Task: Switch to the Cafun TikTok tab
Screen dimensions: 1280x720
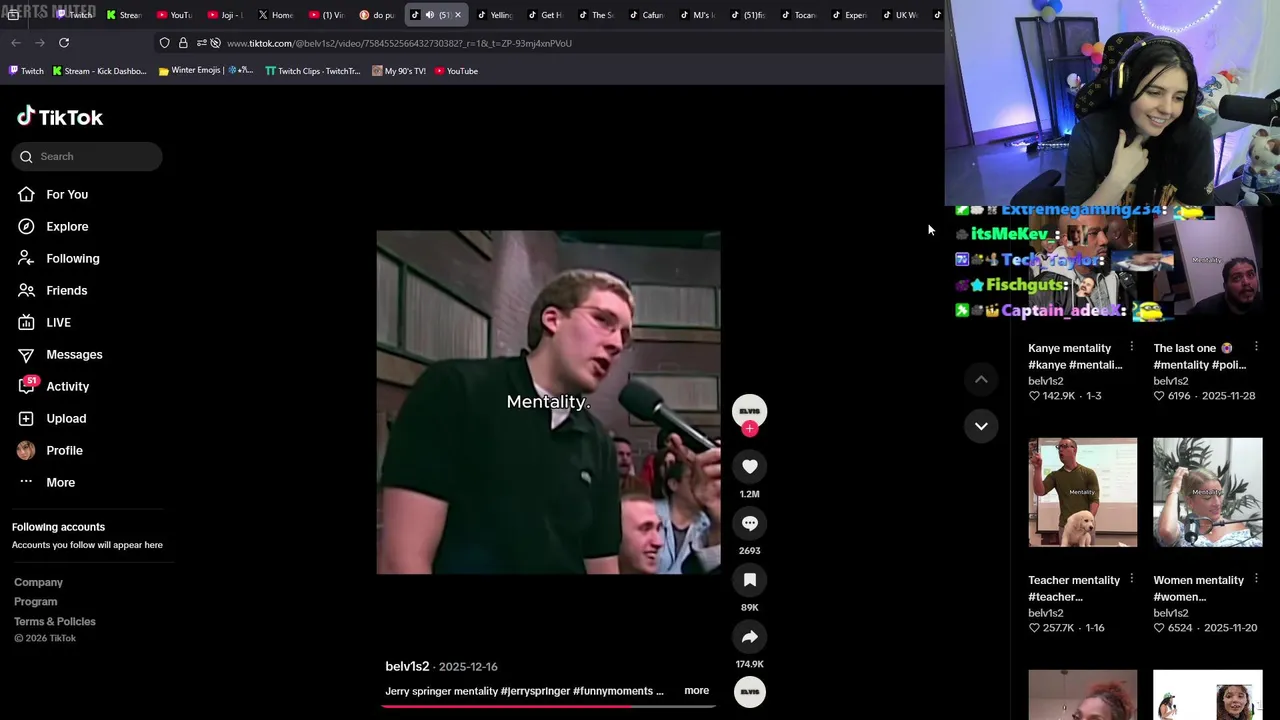Action: (x=647, y=15)
